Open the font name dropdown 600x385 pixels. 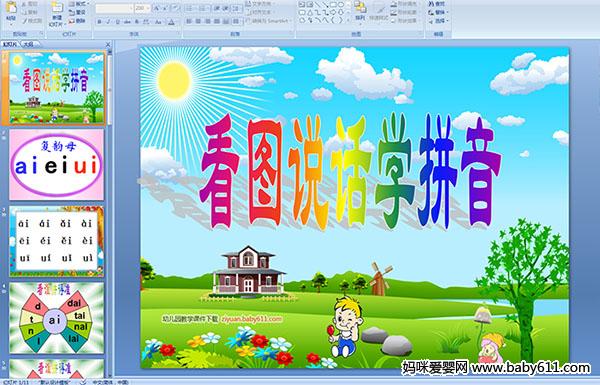click(115, 8)
